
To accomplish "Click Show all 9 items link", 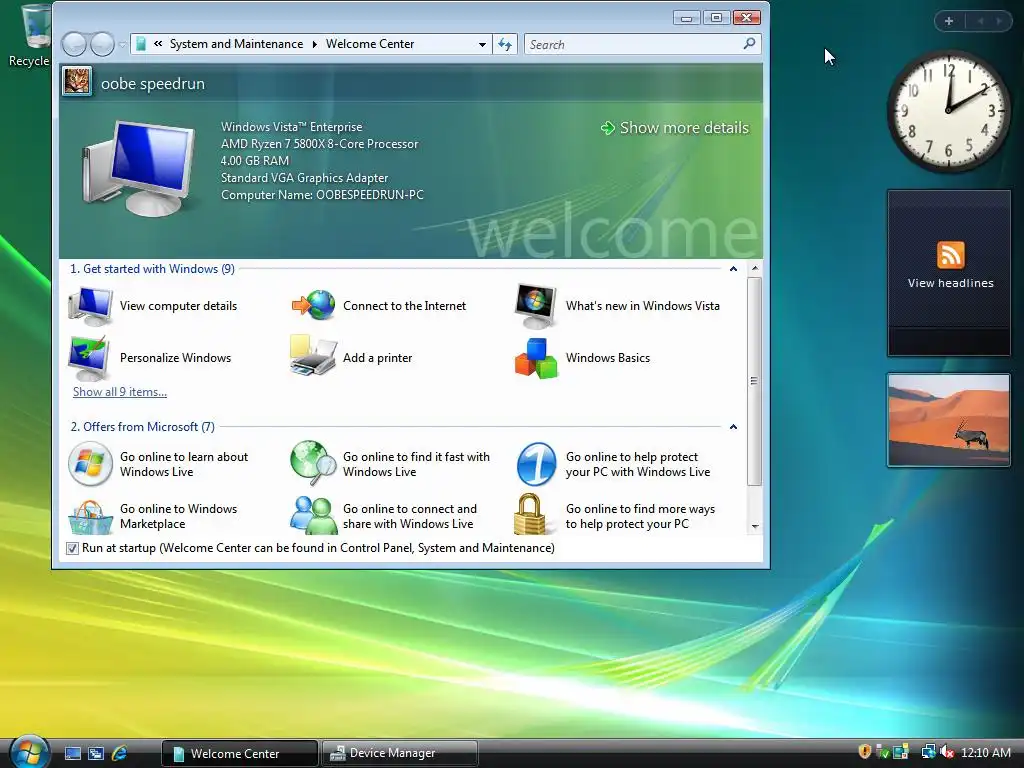I will pos(120,392).
